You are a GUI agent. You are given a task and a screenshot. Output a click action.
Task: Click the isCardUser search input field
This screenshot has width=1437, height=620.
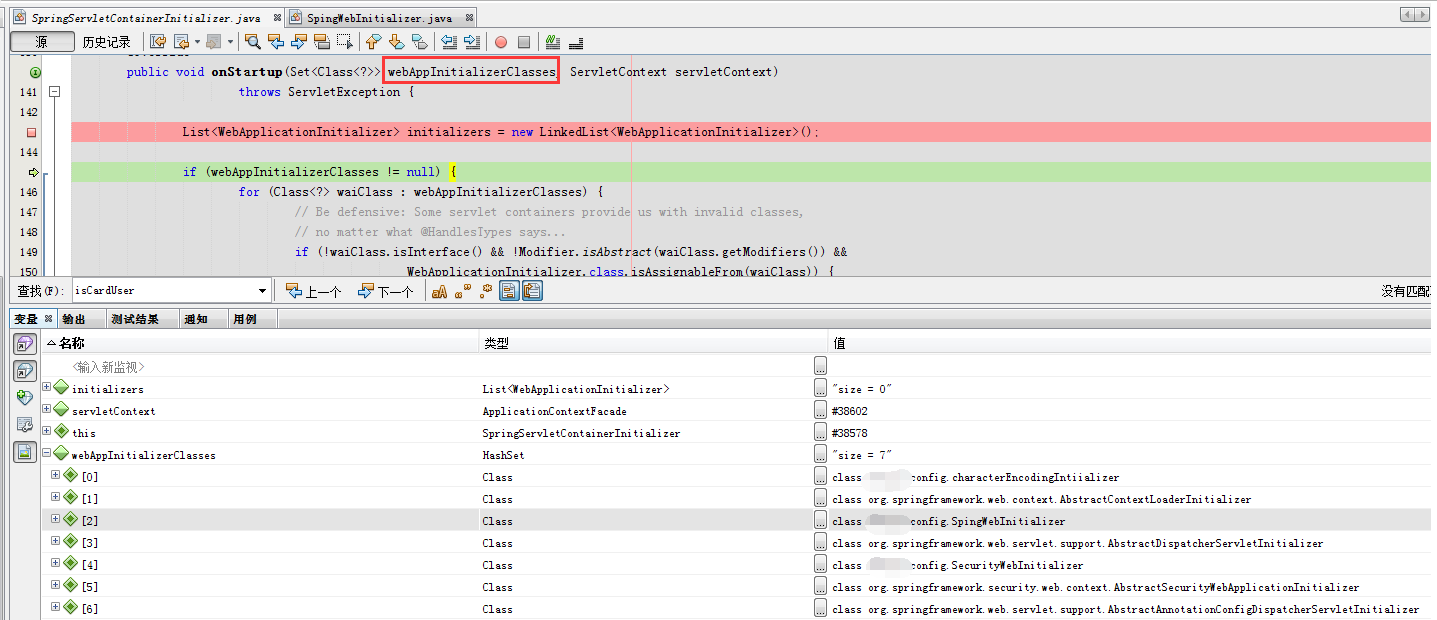[164, 291]
